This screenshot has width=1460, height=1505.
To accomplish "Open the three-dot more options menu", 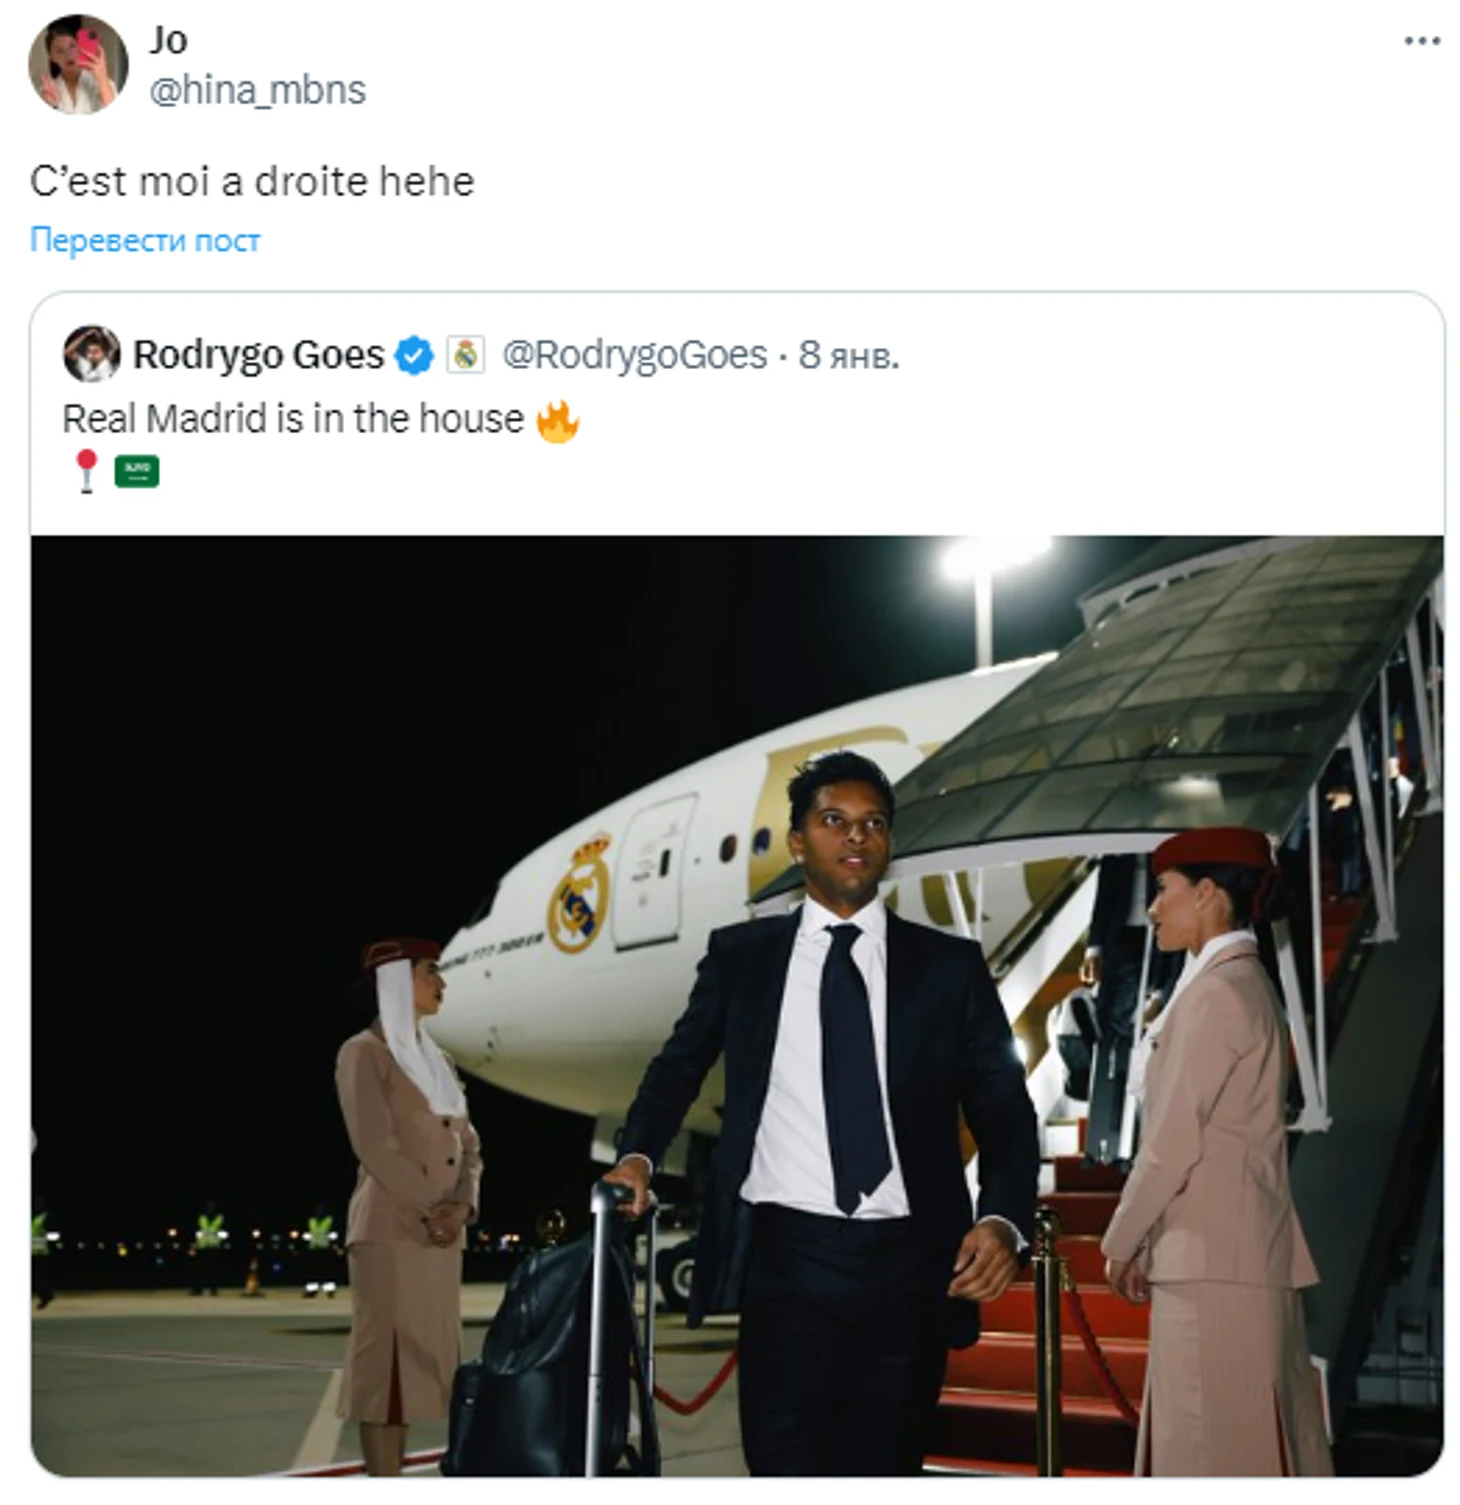I will pos(1421,41).
